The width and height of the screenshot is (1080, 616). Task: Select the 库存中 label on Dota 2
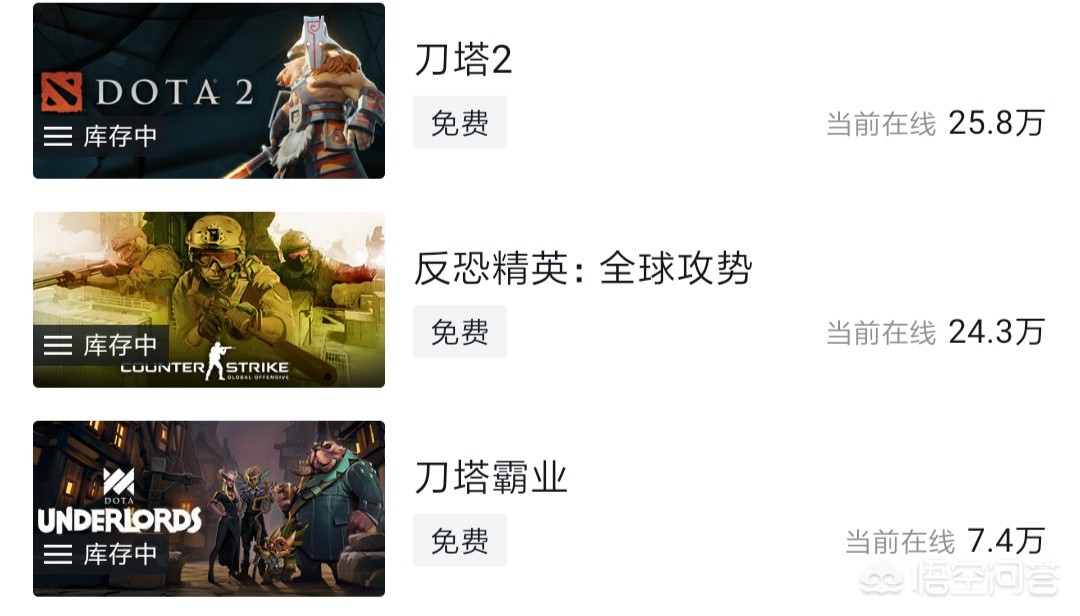(x=121, y=136)
